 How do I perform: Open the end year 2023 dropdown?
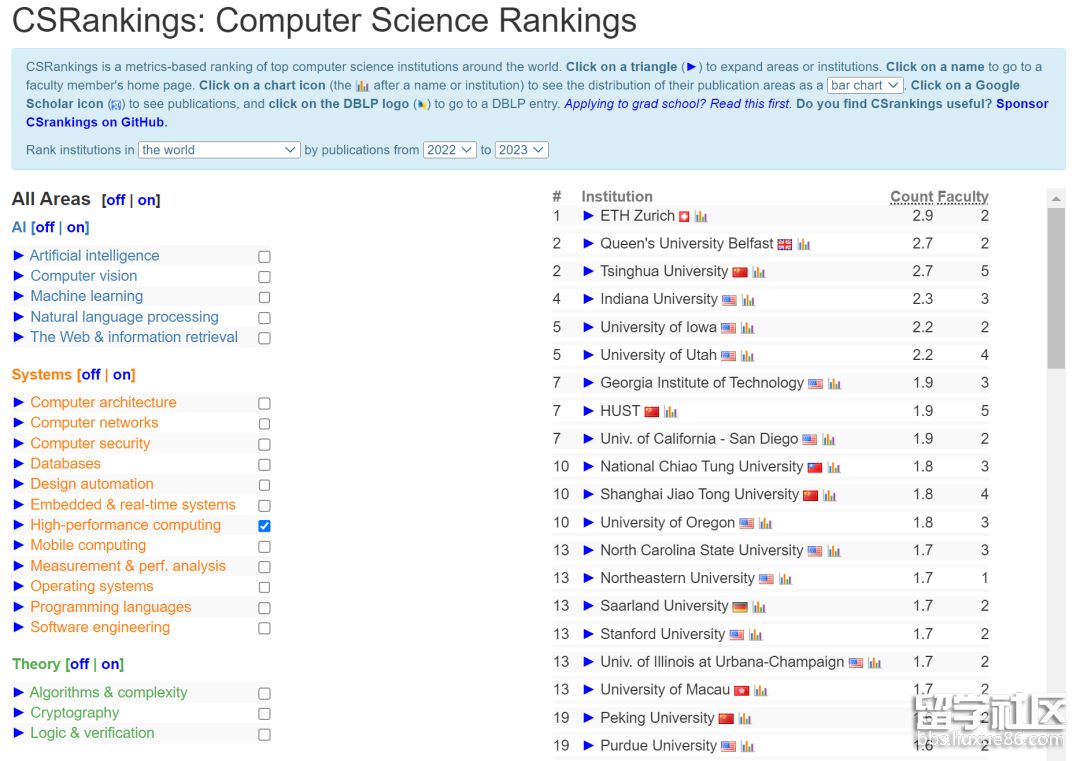(521, 149)
